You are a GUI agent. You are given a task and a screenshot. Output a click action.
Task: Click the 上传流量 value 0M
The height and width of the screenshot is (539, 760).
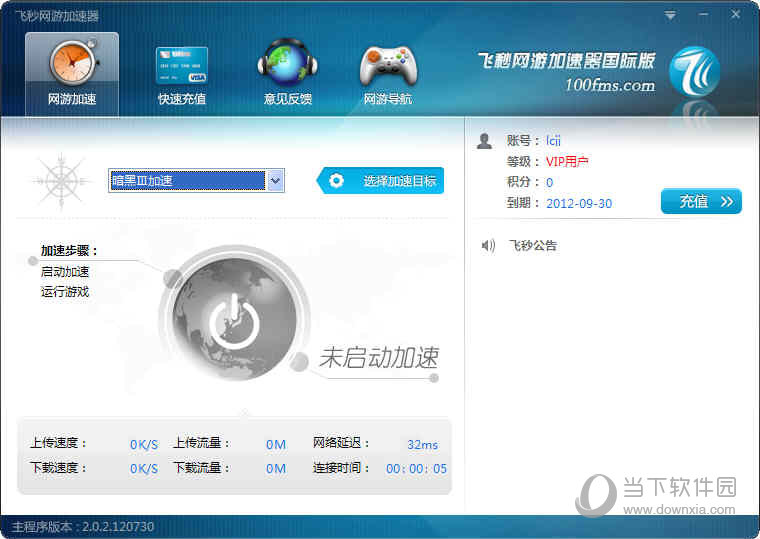click(x=276, y=444)
